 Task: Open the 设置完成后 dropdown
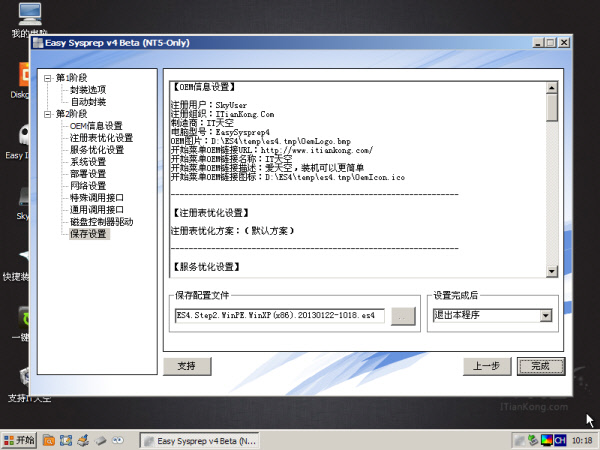pyautogui.click(x=546, y=316)
